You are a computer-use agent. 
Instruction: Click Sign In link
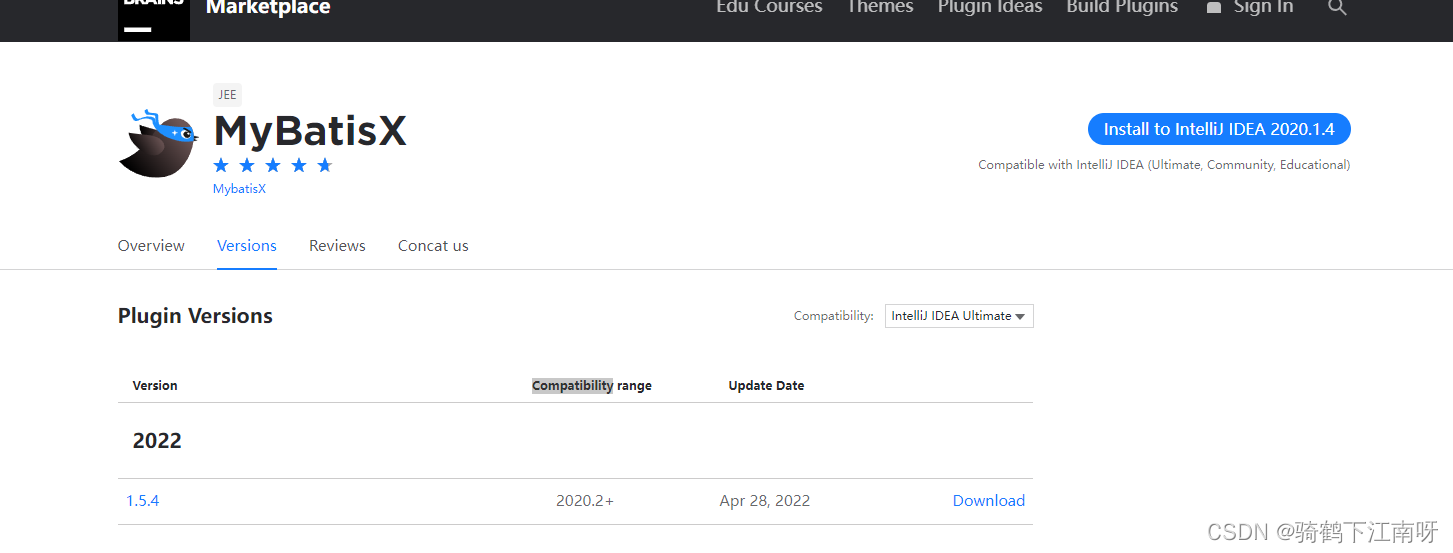coord(1263,8)
